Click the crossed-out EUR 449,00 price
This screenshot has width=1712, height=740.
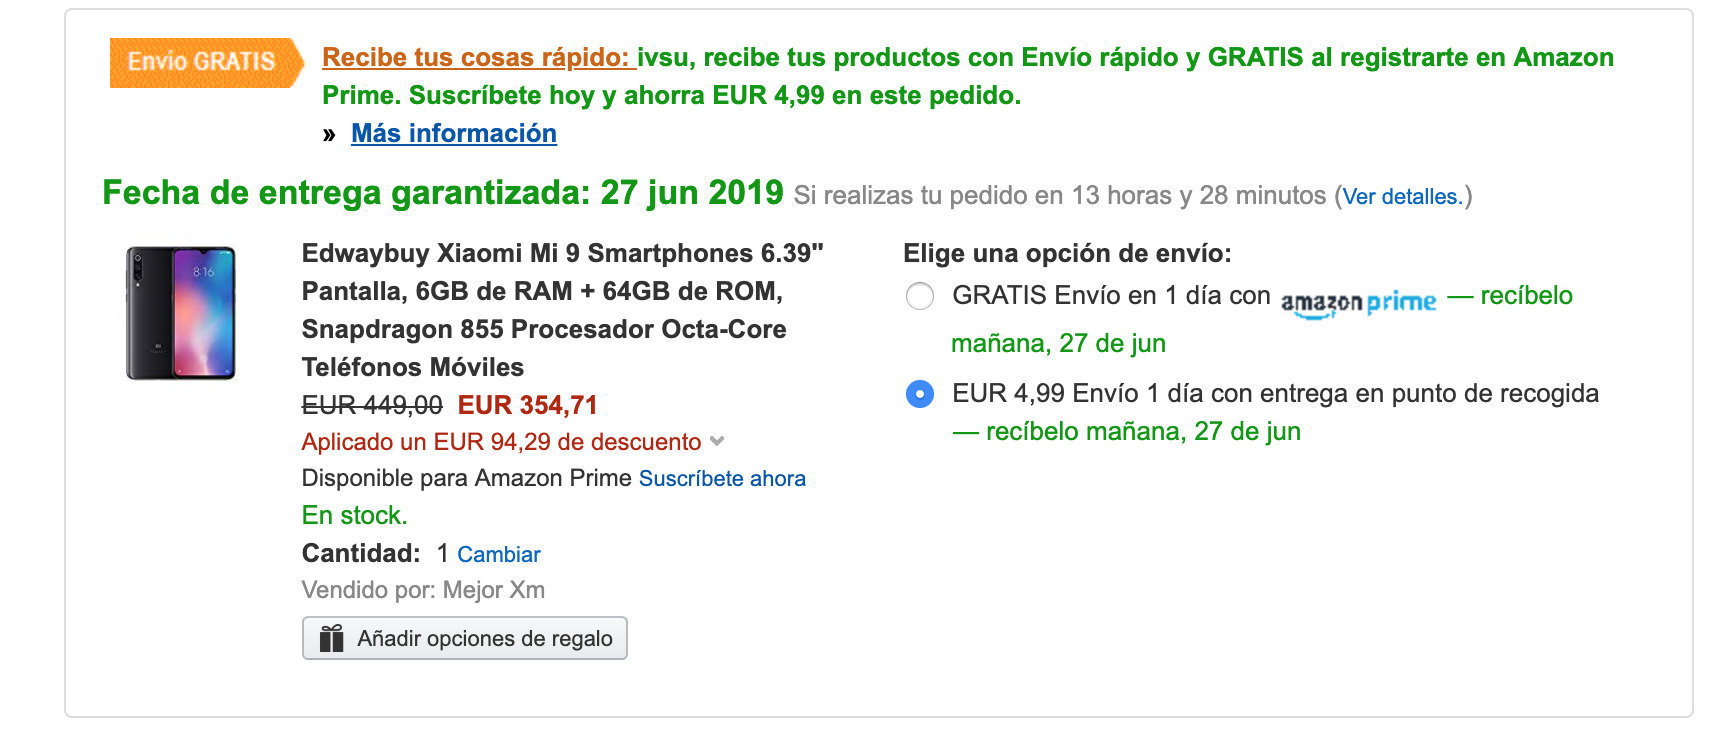[x=372, y=405]
